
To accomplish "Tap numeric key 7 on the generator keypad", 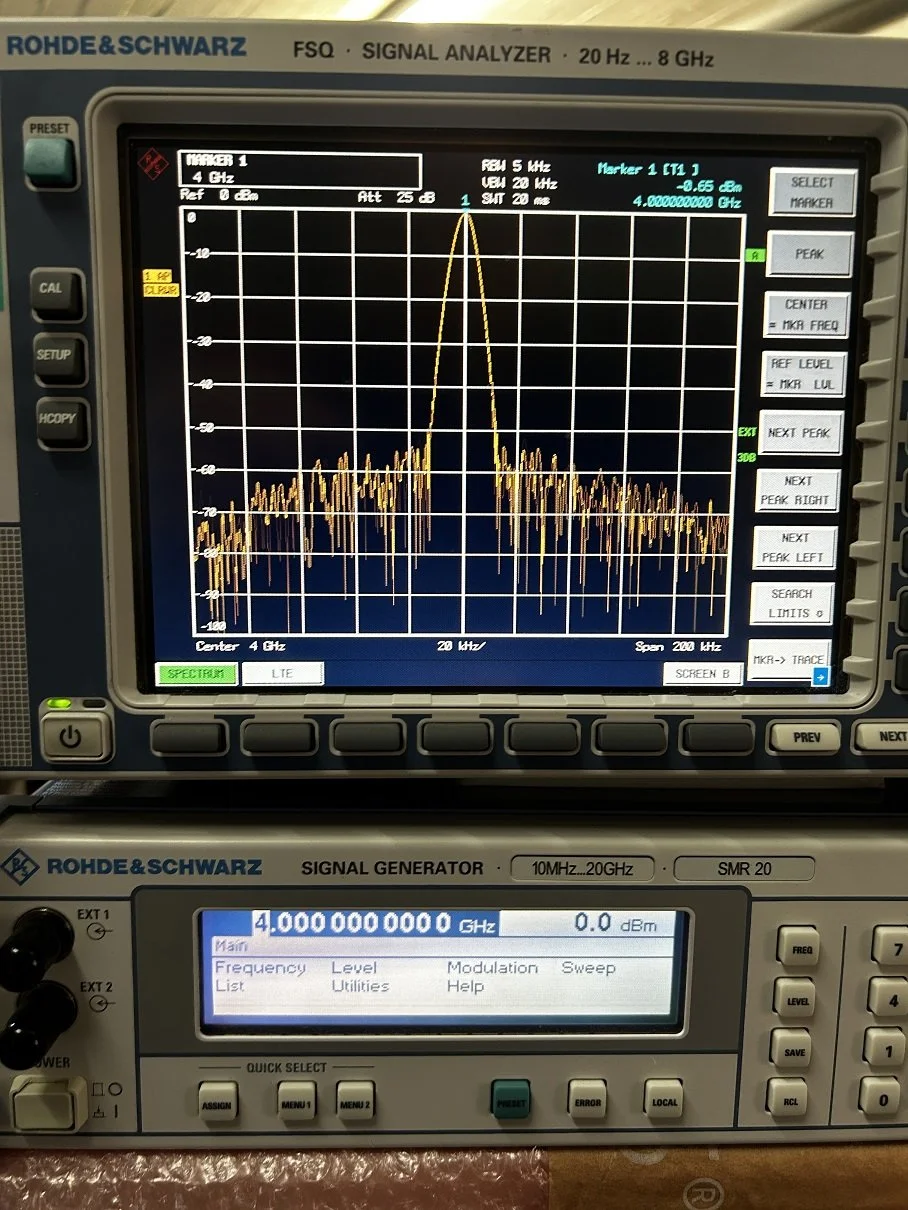I will pyautogui.click(x=891, y=947).
